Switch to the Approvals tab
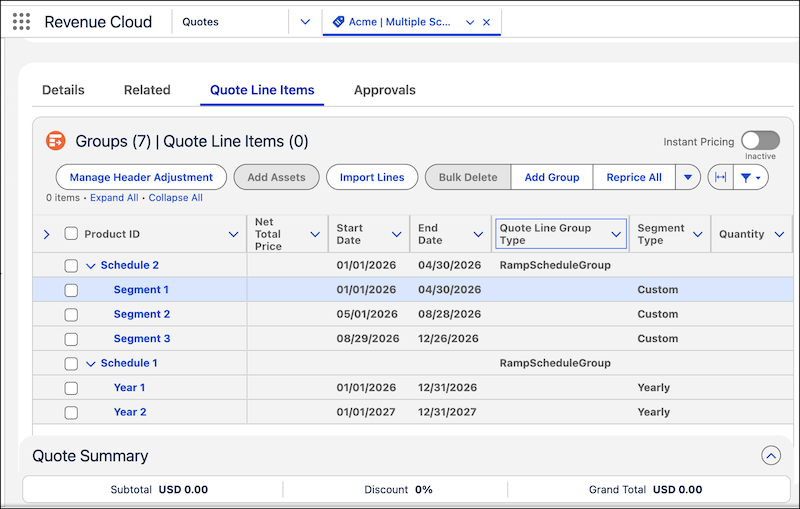This screenshot has width=800, height=509. tap(385, 90)
